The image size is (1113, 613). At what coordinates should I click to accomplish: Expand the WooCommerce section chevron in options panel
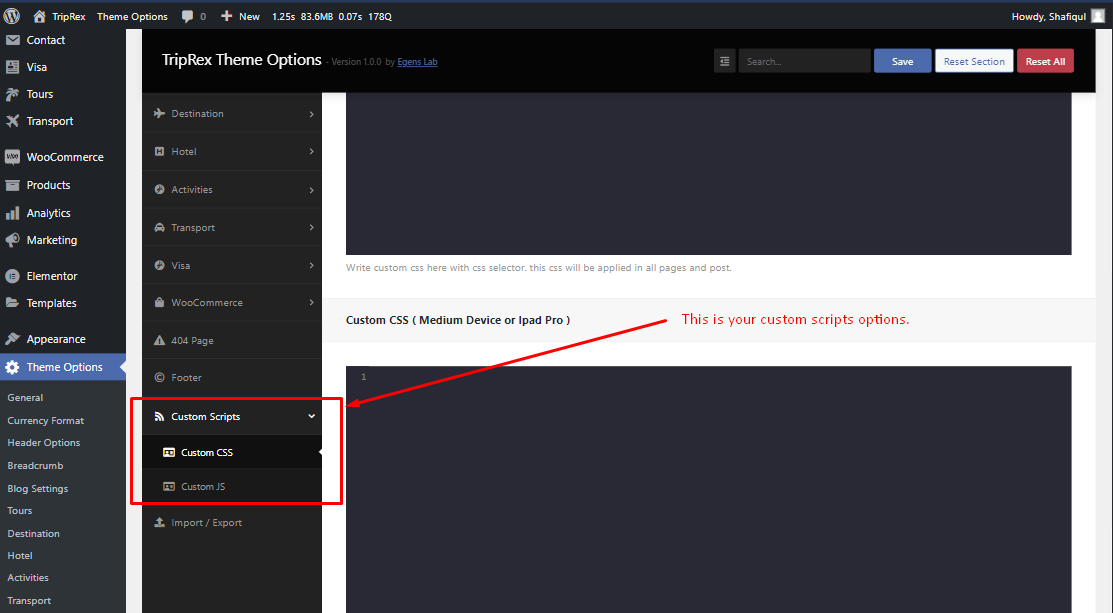[312, 303]
